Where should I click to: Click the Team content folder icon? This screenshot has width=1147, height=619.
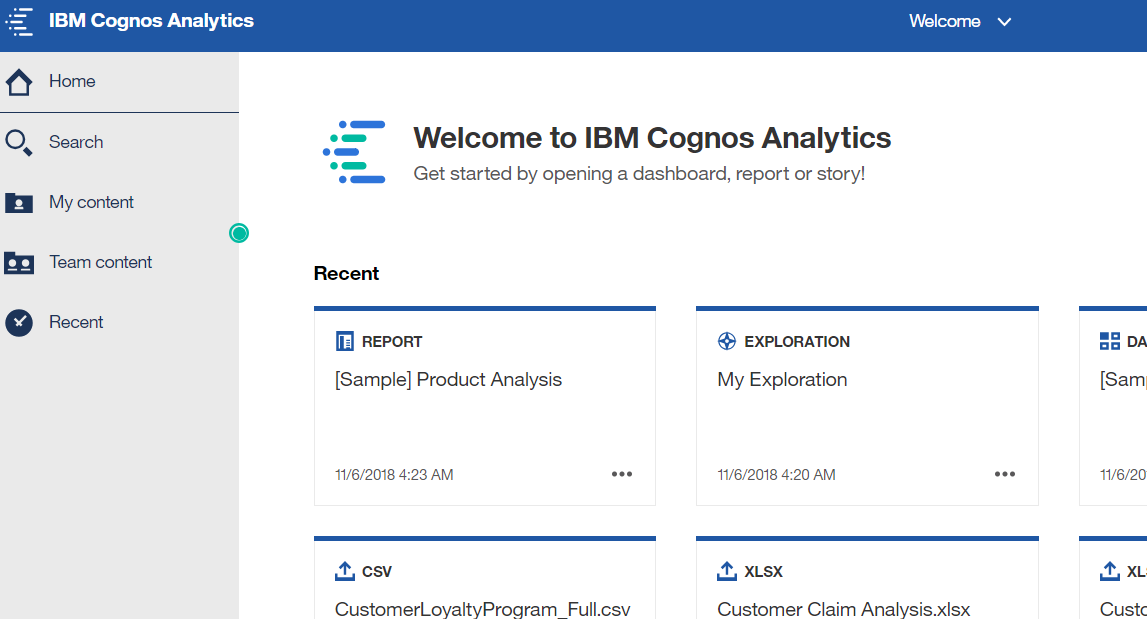tap(19, 263)
